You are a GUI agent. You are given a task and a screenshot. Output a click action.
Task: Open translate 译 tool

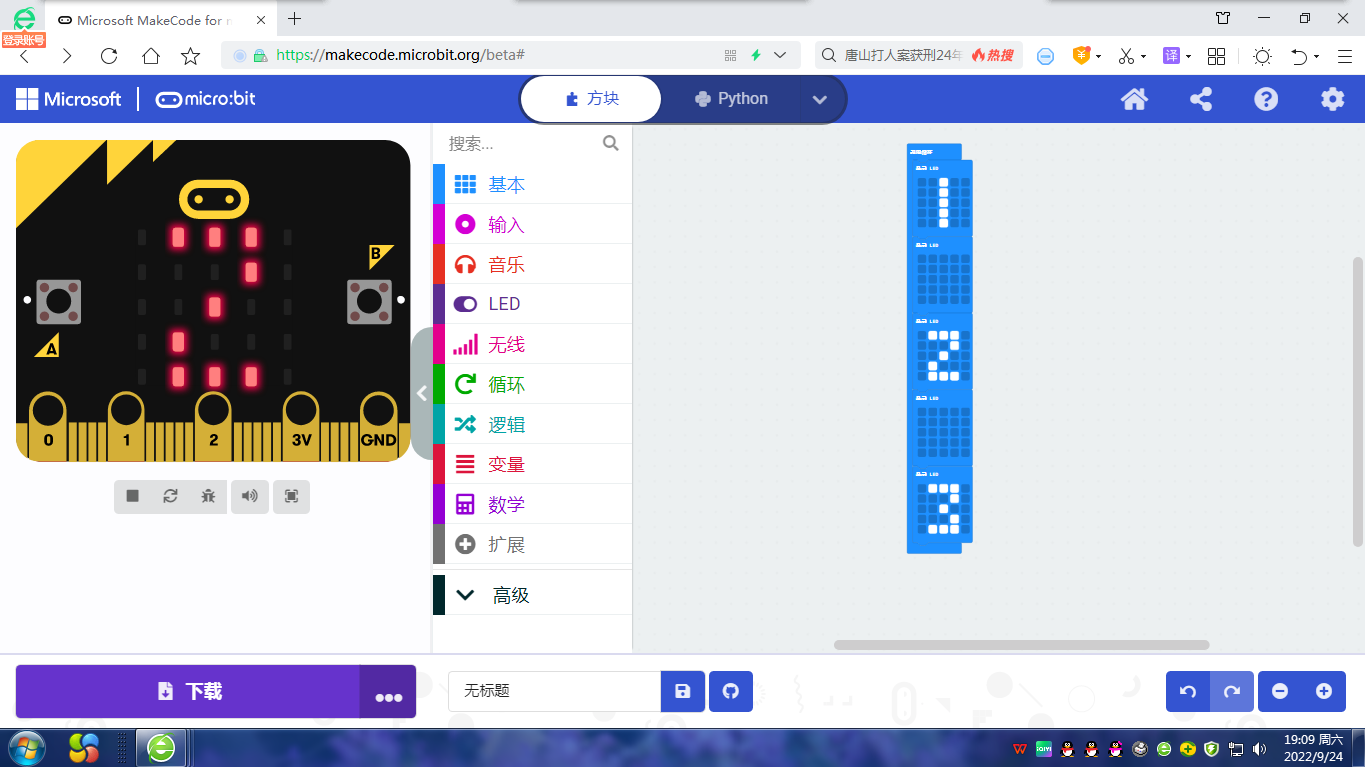(x=1171, y=56)
